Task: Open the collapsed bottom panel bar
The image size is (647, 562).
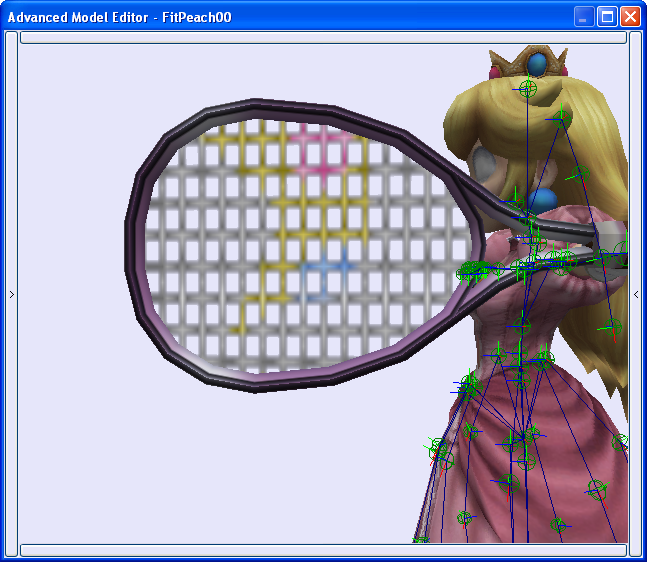Action: point(324,550)
